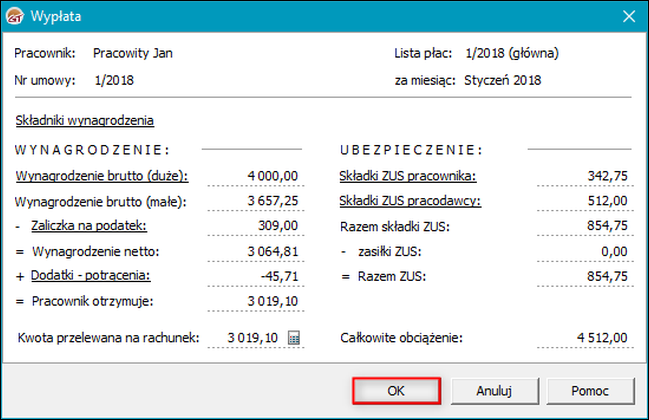Click the OK button
This screenshot has height=420, width=649.
tap(397, 391)
